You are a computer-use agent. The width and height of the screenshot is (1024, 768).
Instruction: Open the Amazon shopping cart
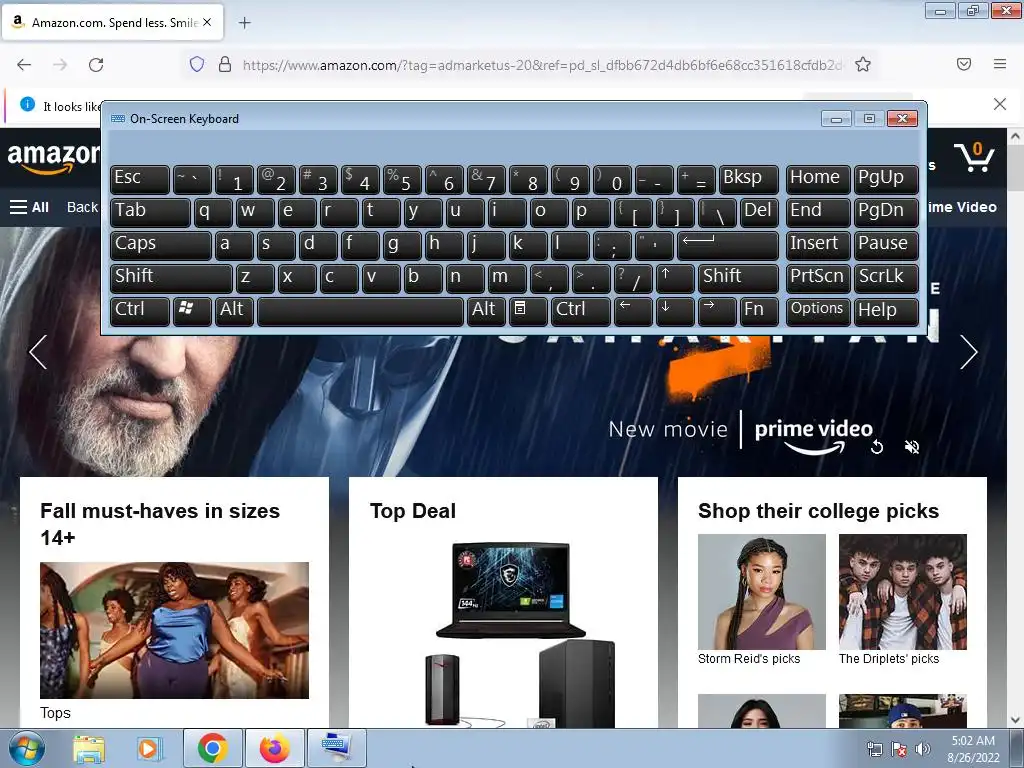point(974,157)
